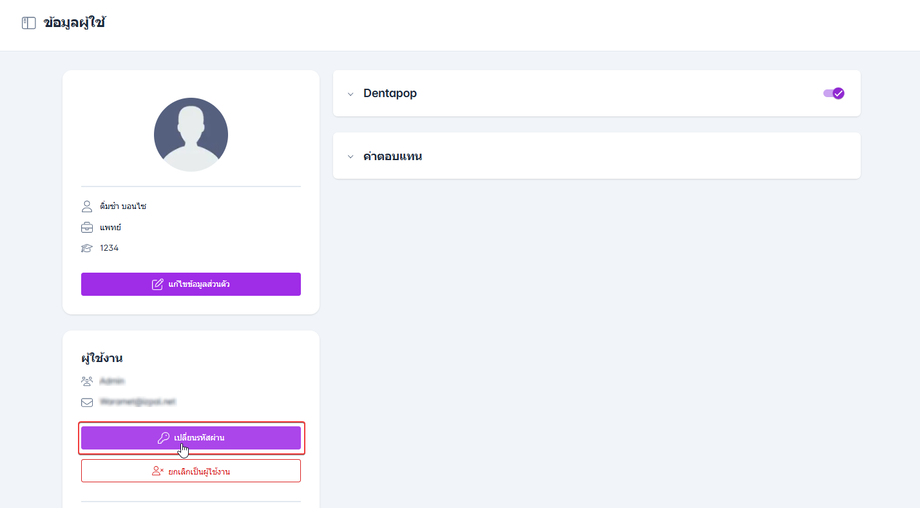Viewport: 920px width, 508px height.
Task: Click the user group icon under ผู้ใช้งาน
Action: tap(87, 381)
